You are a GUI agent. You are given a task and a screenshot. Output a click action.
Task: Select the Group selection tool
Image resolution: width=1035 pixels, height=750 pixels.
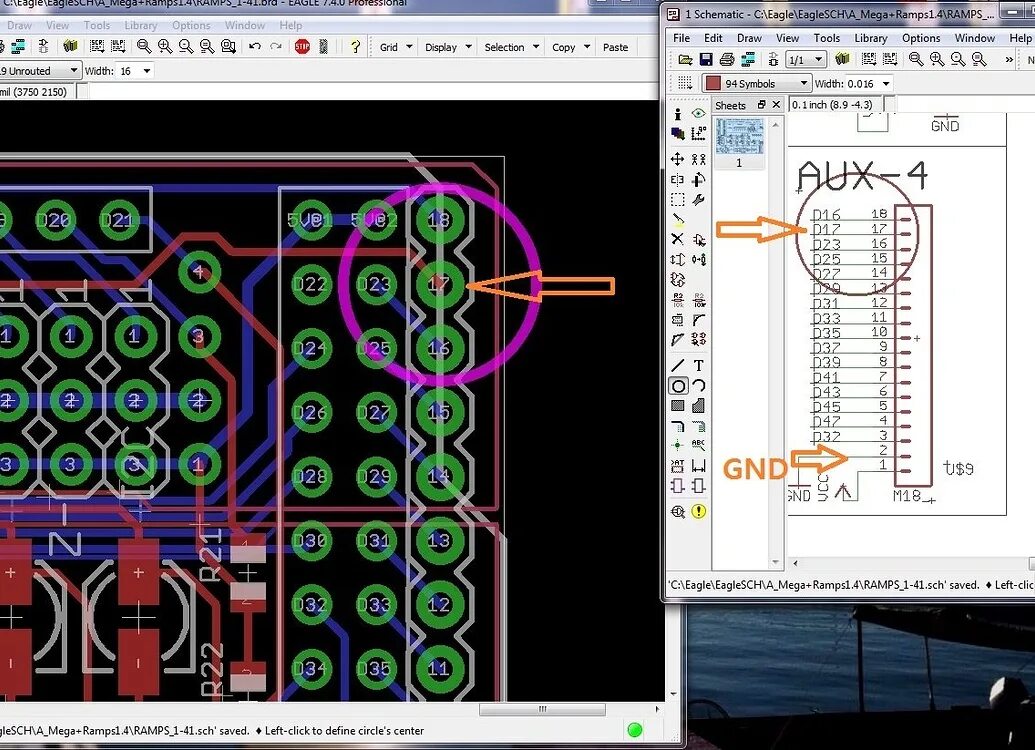(677, 199)
